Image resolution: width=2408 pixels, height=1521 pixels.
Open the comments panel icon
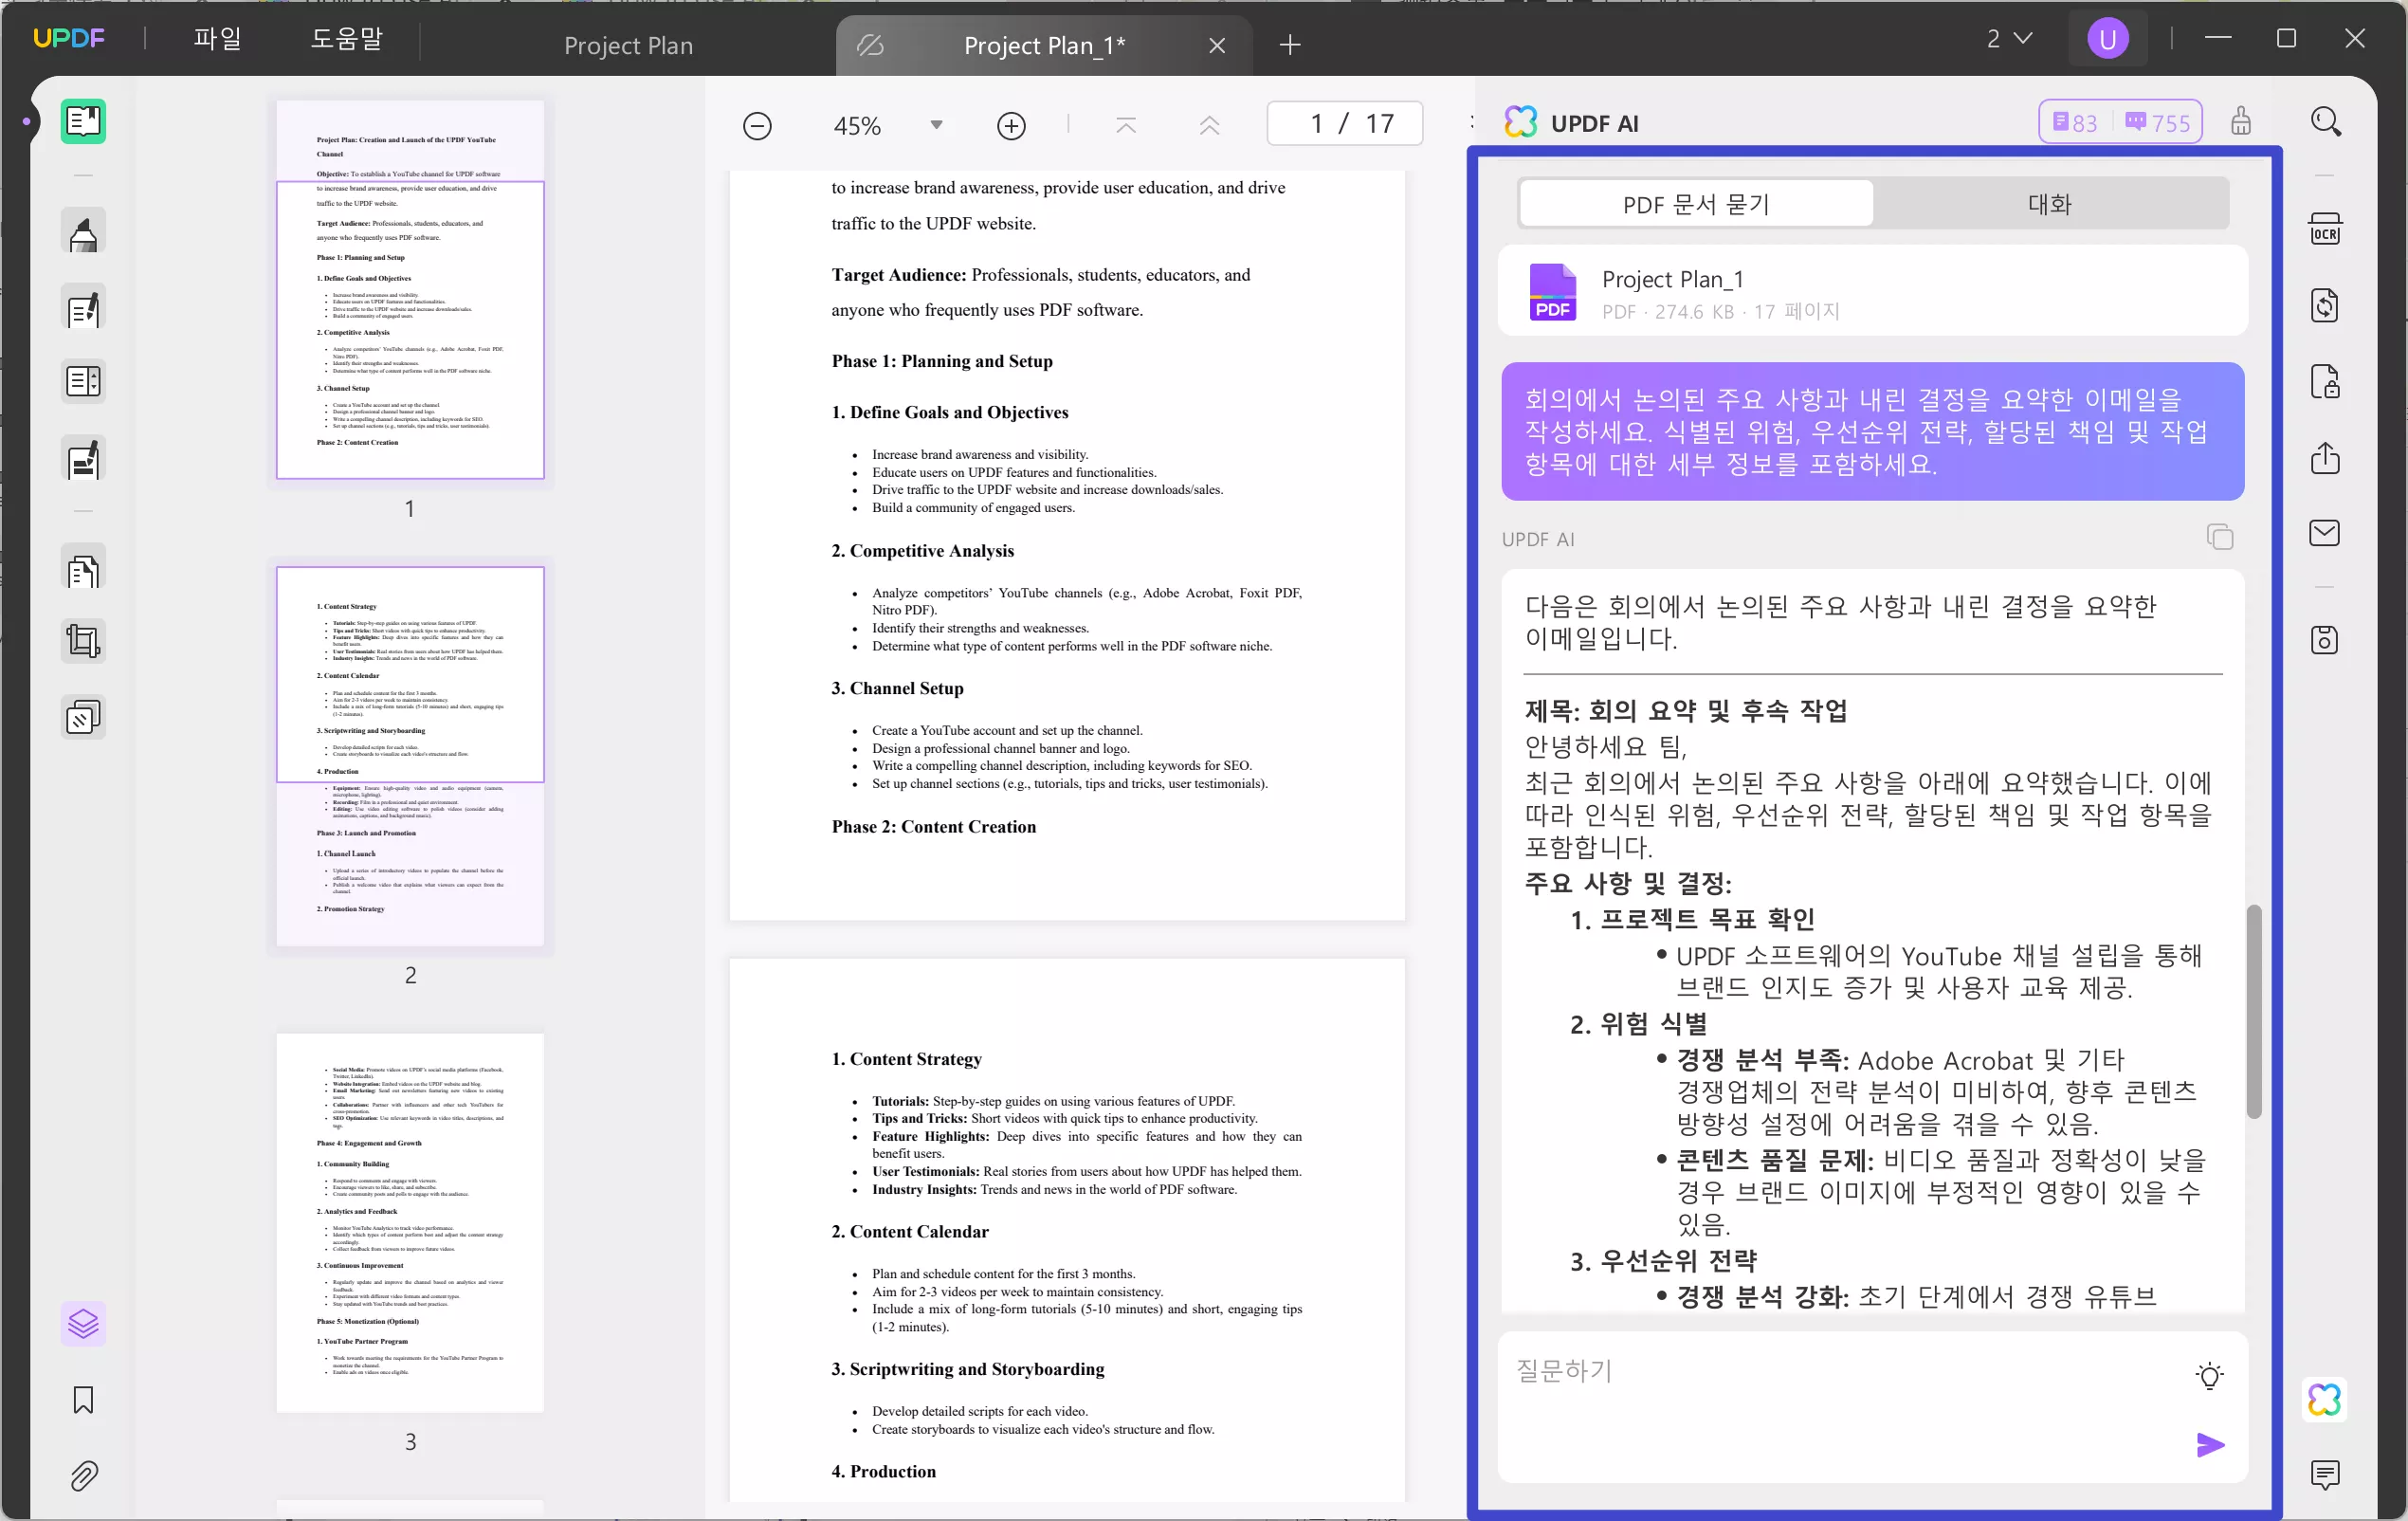point(2325,1475)
